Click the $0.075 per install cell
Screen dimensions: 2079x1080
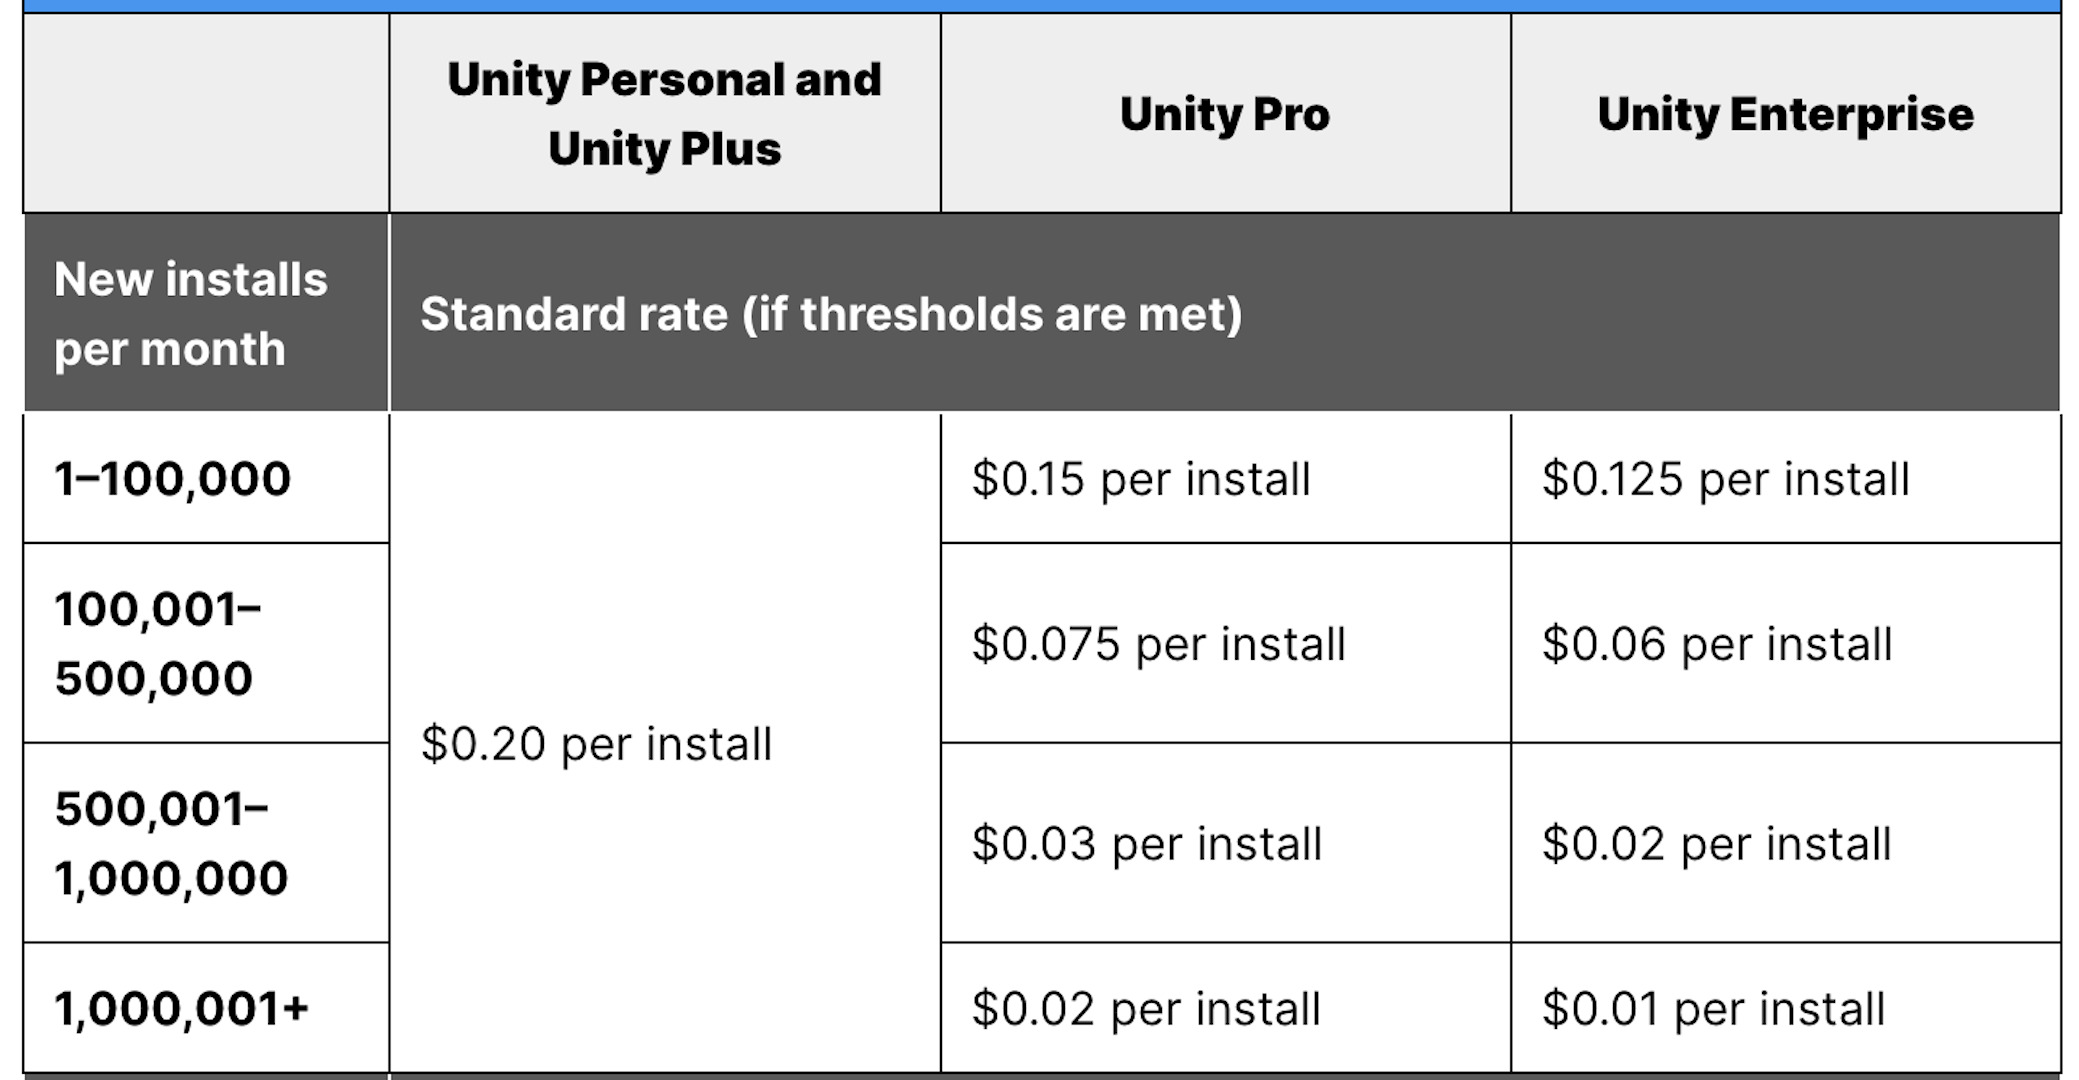click(1225, 643)
